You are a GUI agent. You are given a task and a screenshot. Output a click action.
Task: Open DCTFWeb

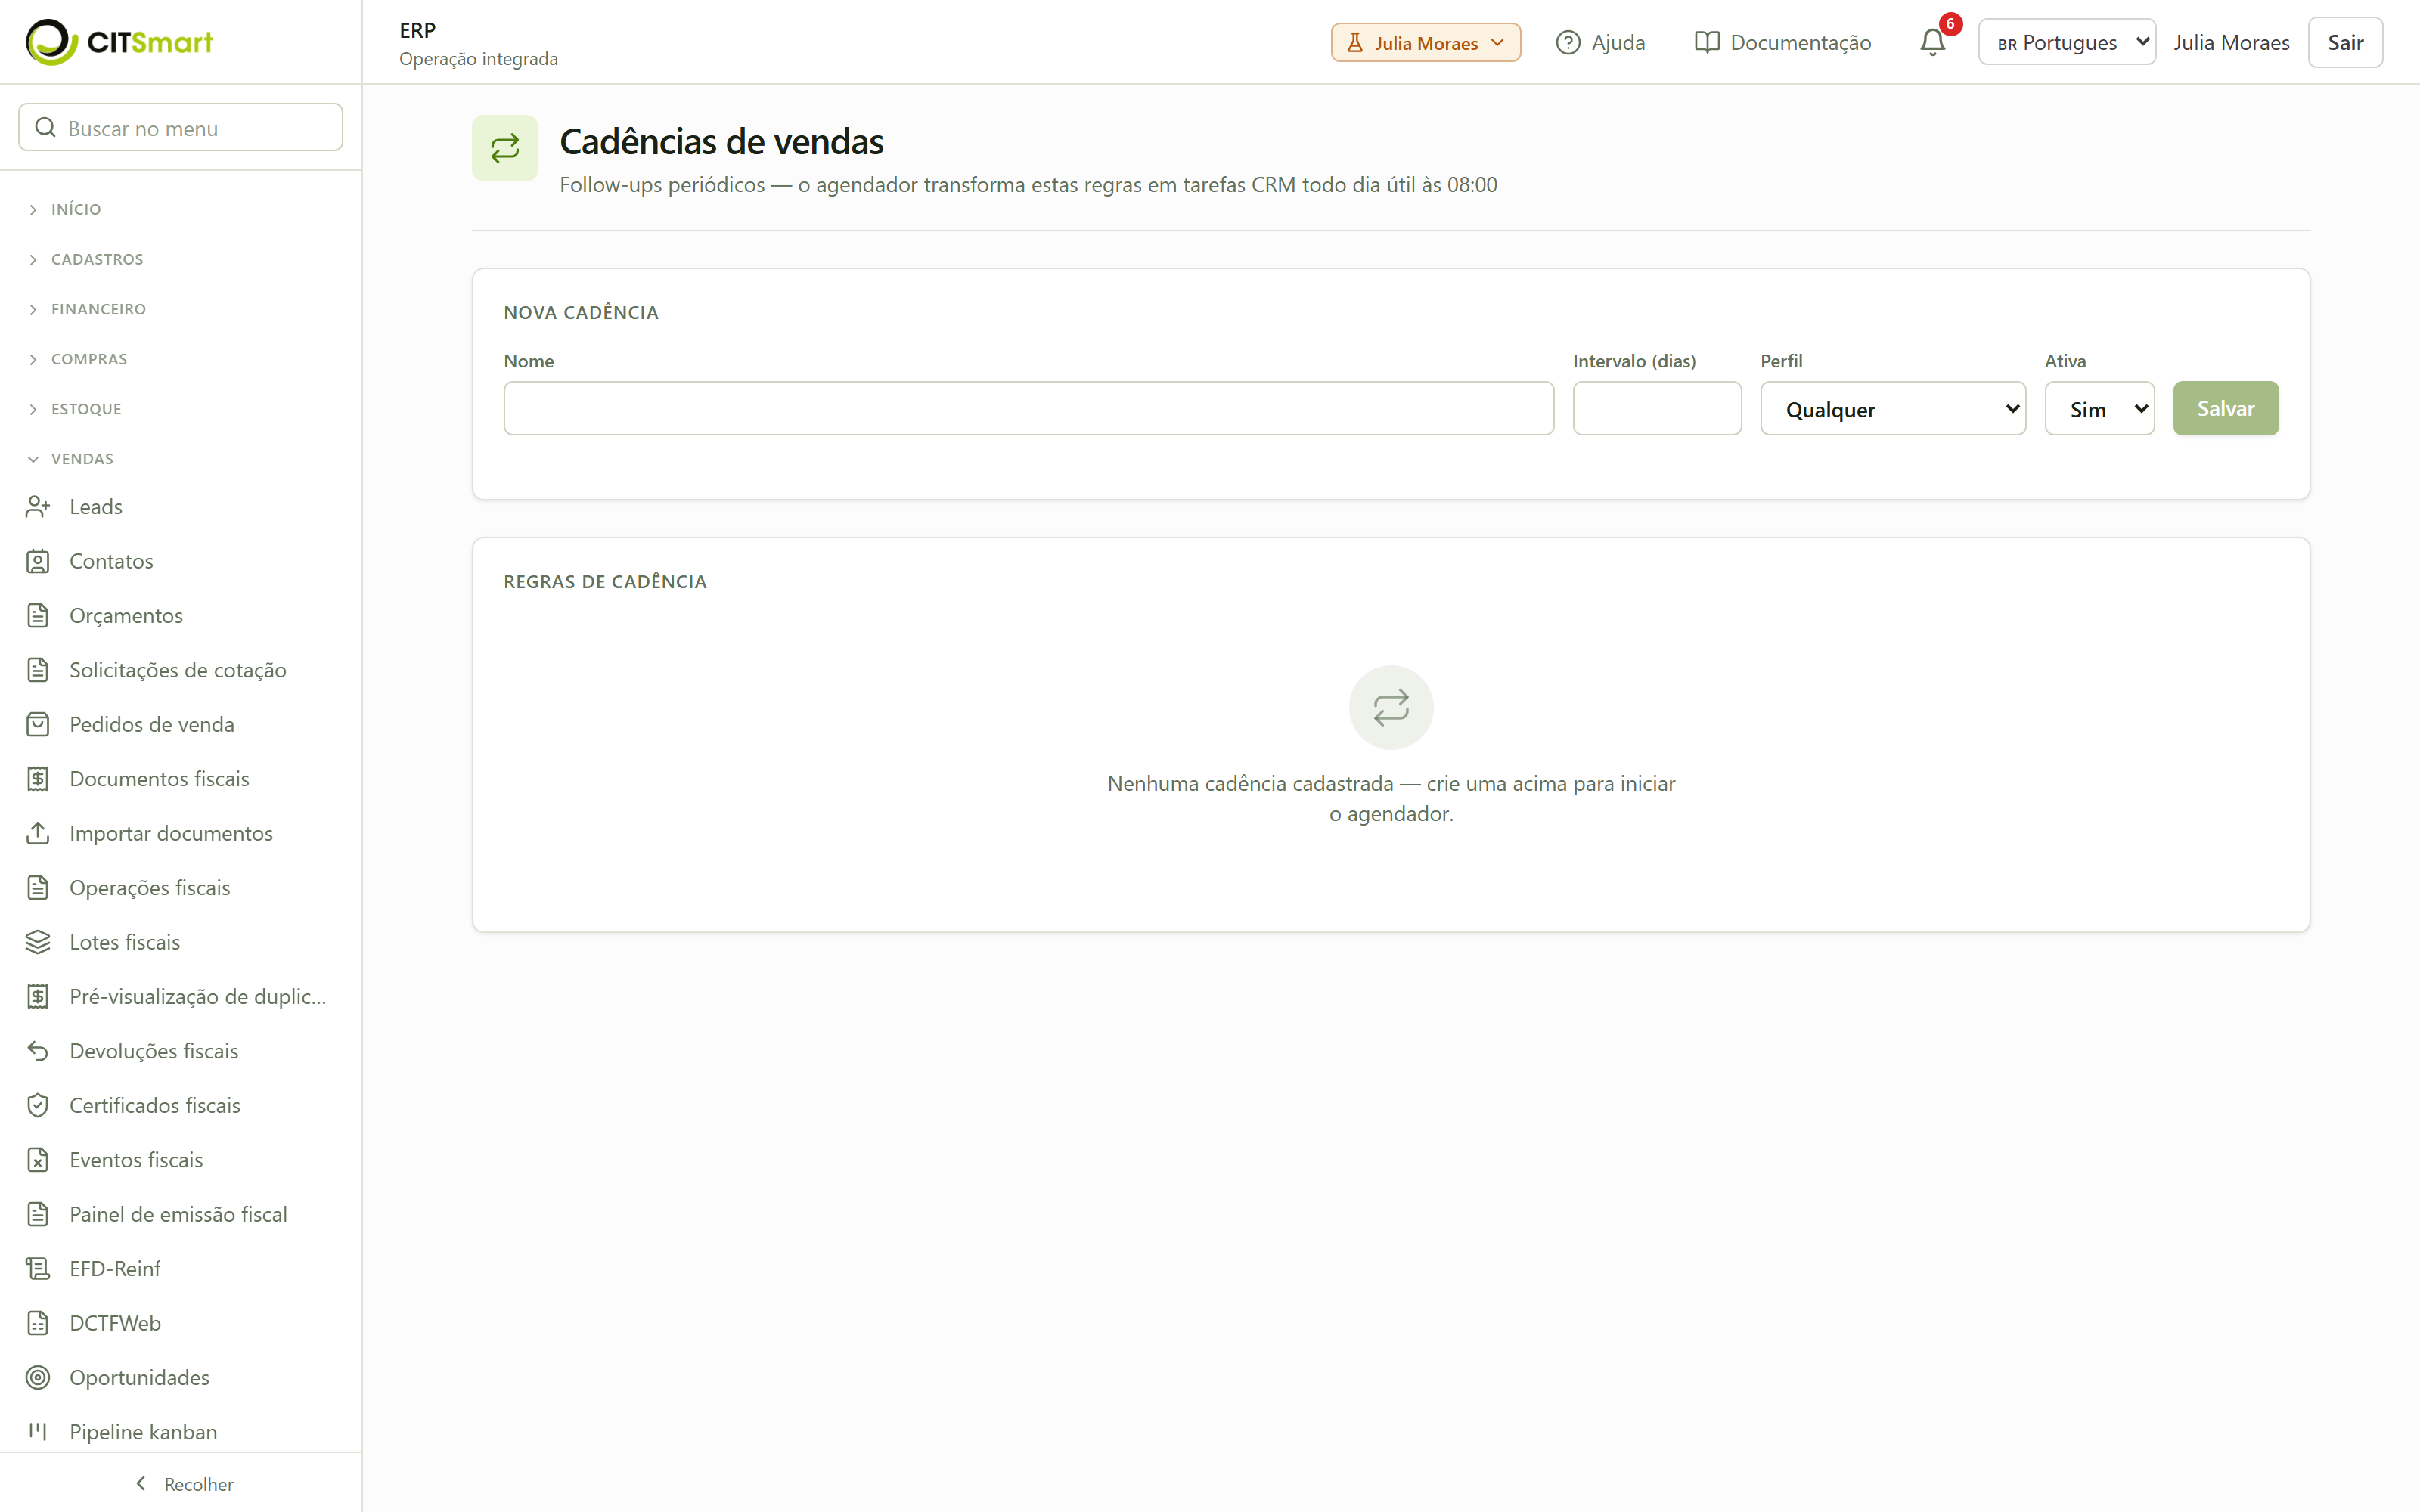(180, 1323)
